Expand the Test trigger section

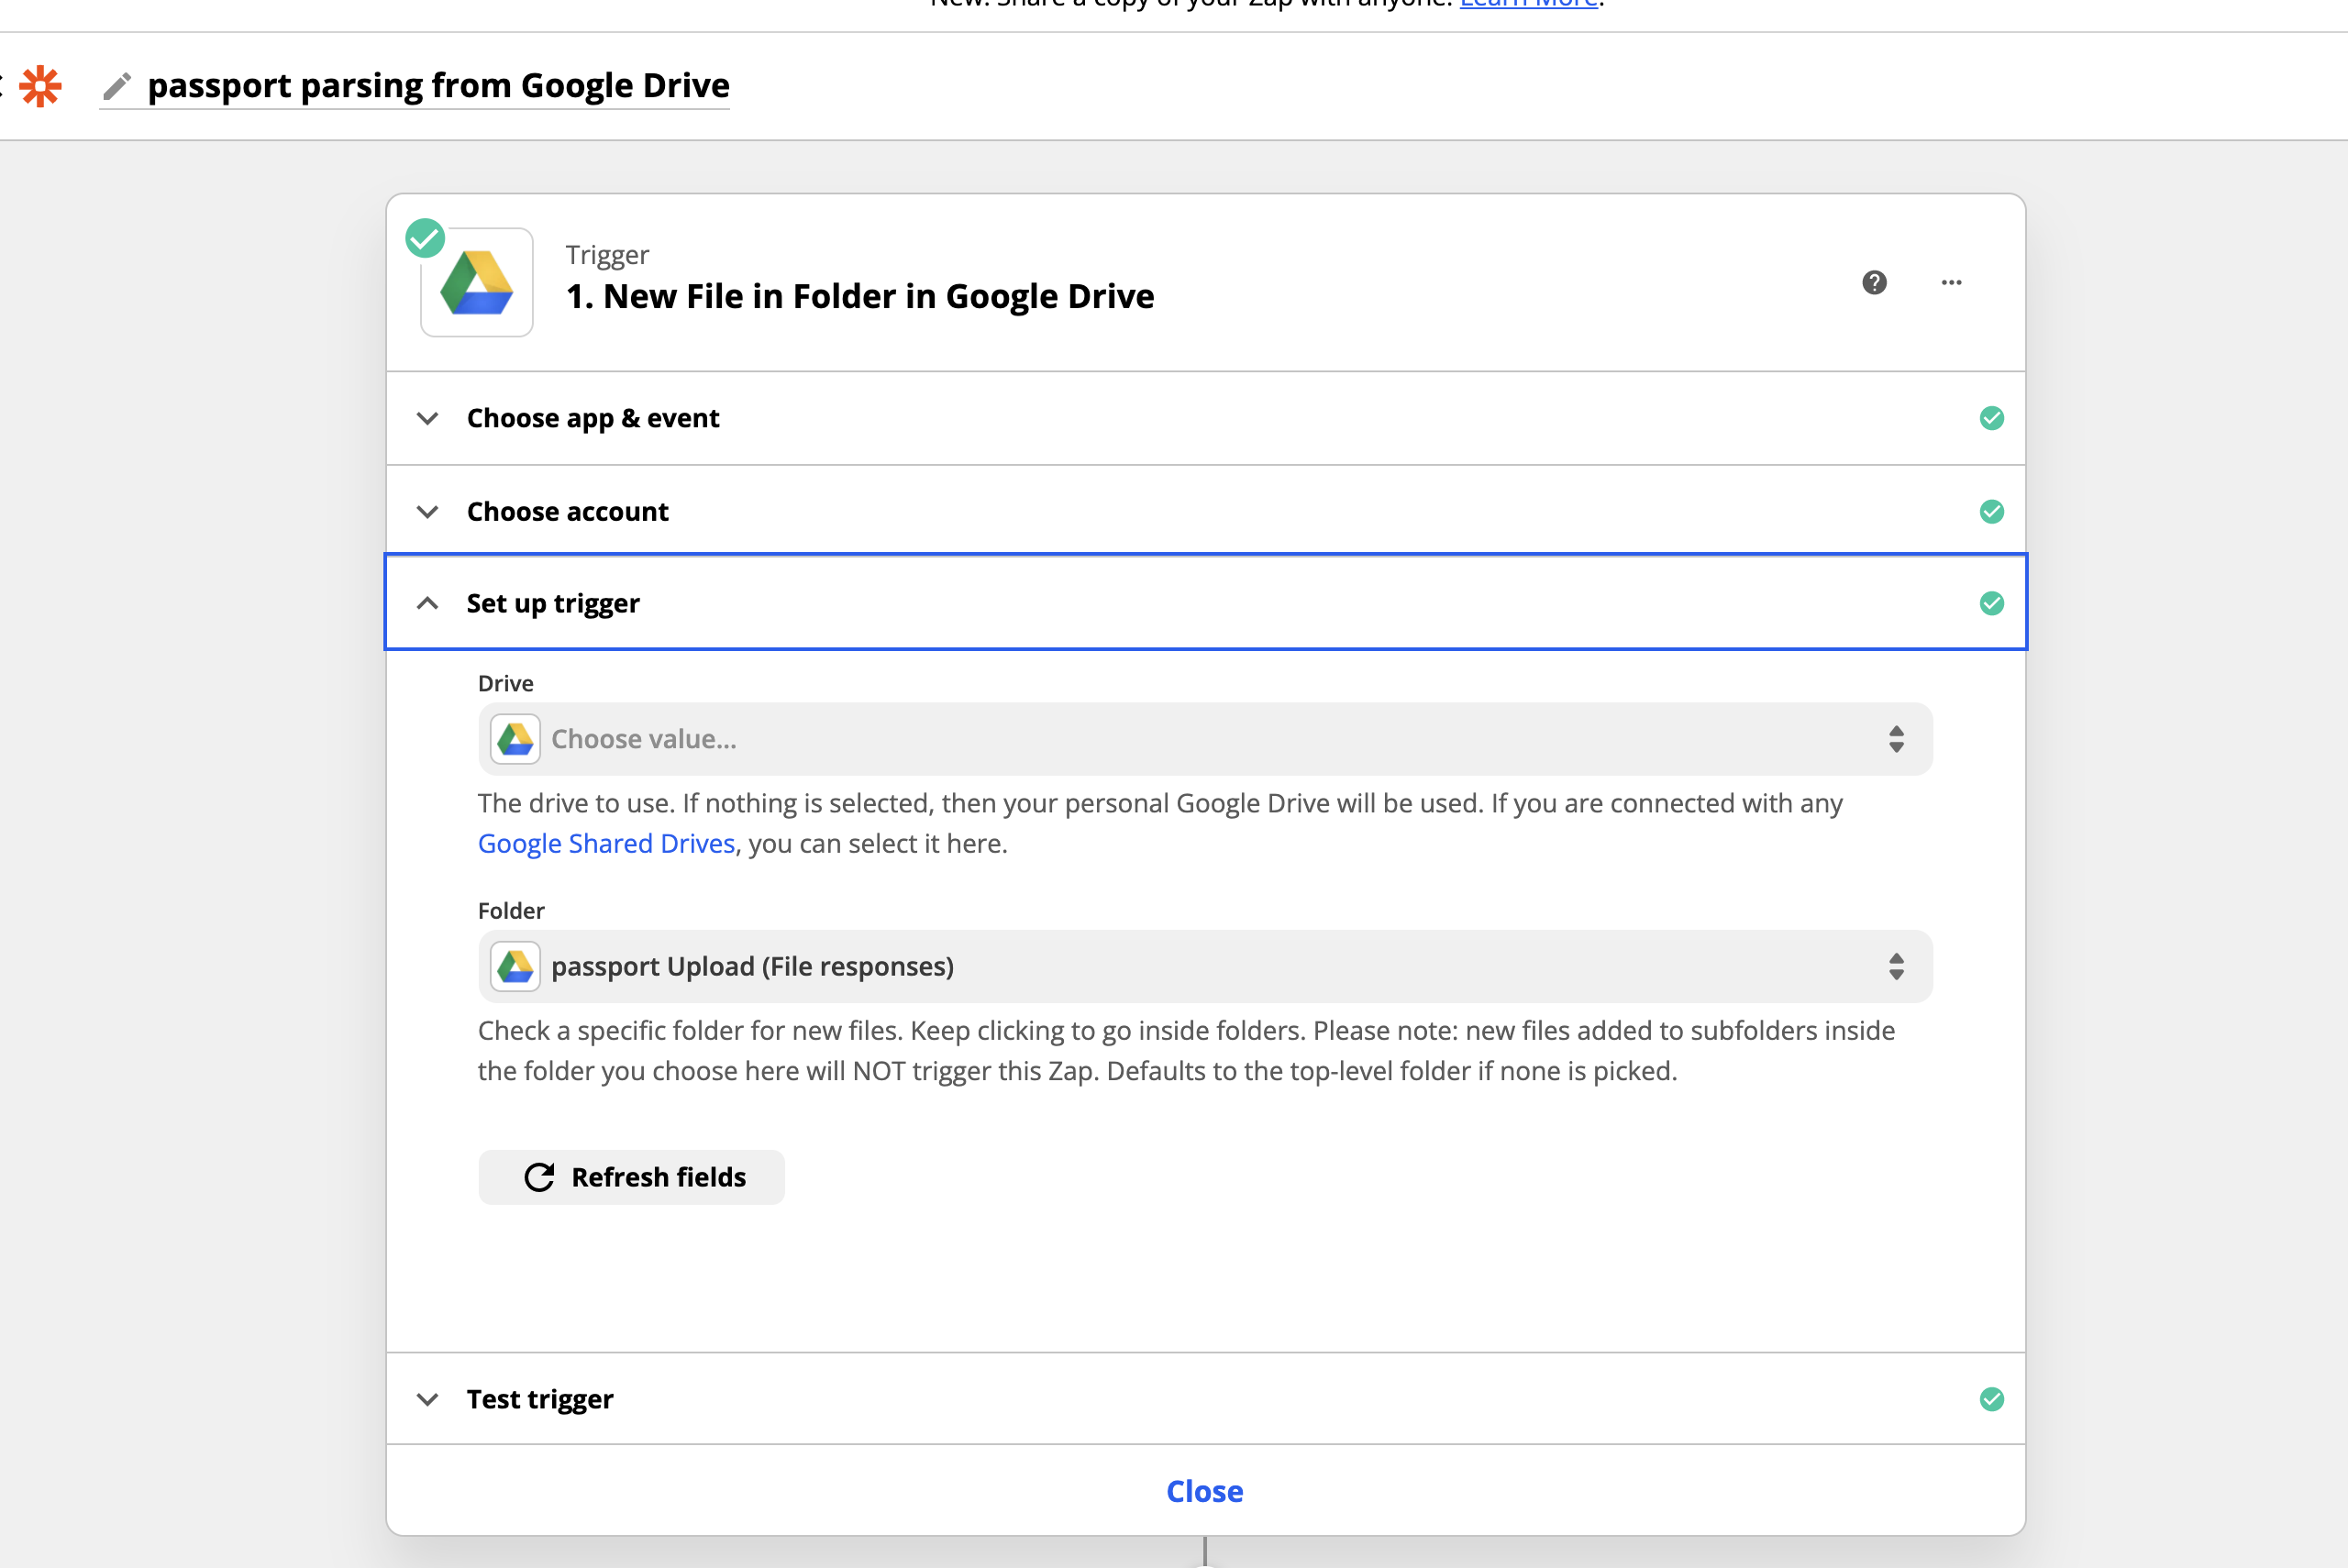point(539,1399)
